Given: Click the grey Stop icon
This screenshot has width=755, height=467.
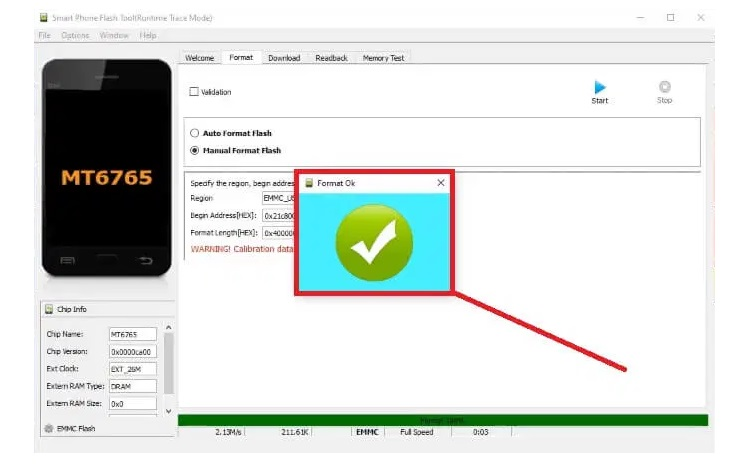Looking at the screenshot, I should tap(664, 88).
